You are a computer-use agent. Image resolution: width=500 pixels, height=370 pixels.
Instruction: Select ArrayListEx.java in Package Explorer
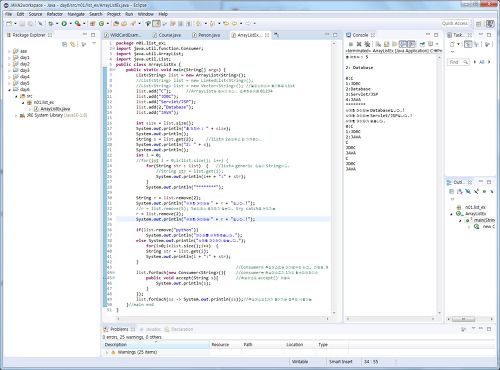52,109
